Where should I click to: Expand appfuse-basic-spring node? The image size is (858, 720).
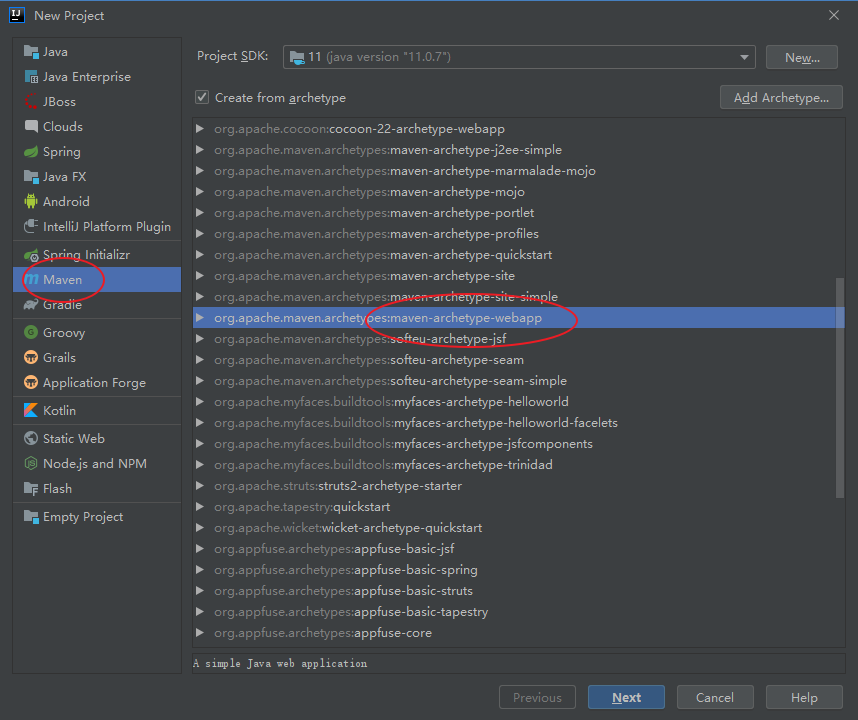[200, 570]
